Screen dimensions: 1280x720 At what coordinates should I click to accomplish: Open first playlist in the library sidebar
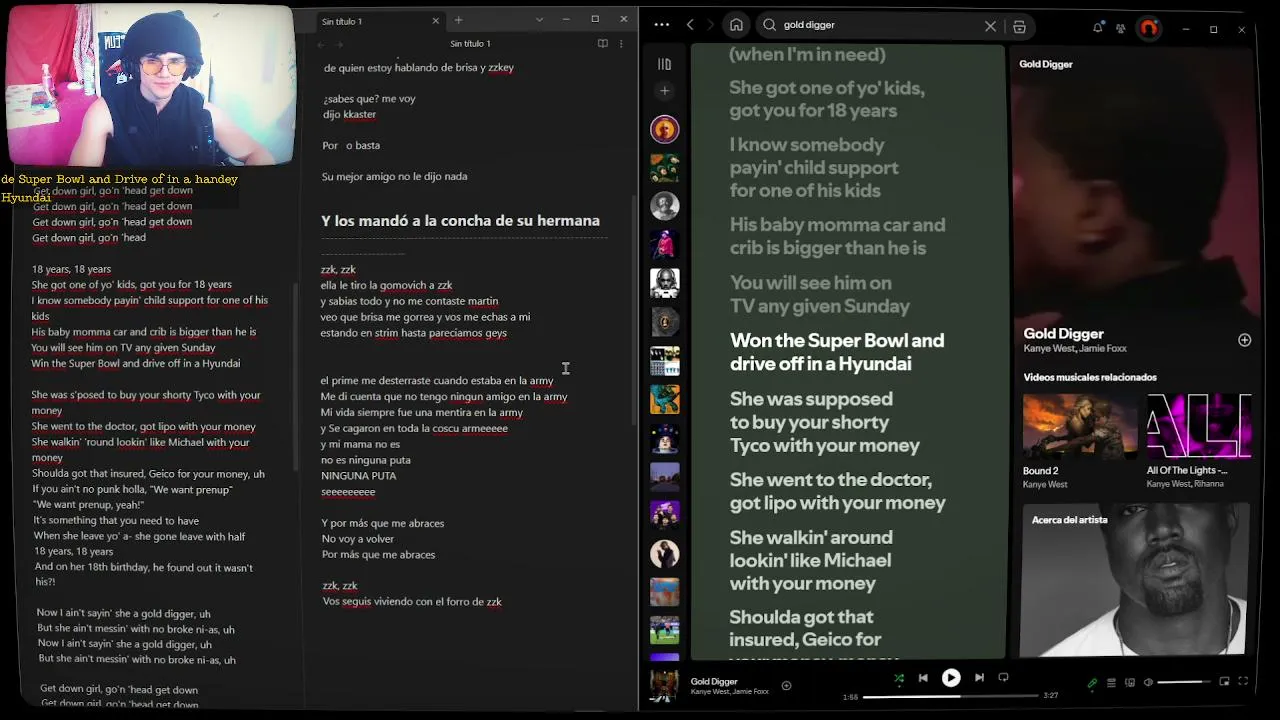(x=664, y=129)
